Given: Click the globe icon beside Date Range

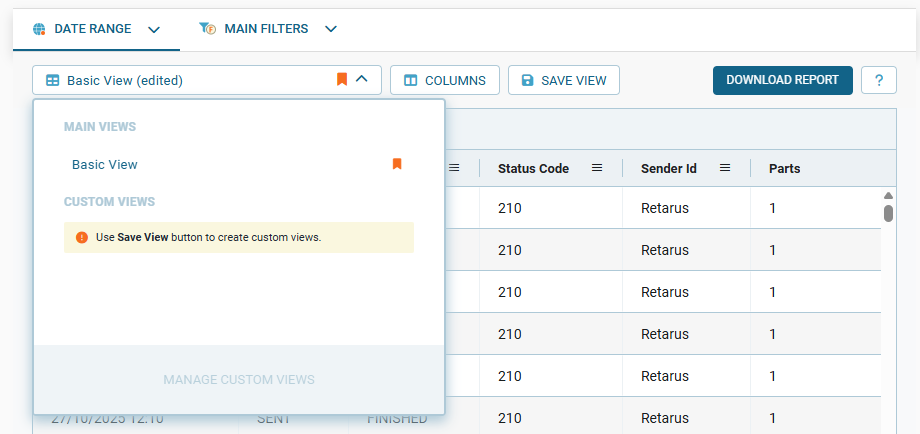Looking at the screenshot, I should (39, 29).
